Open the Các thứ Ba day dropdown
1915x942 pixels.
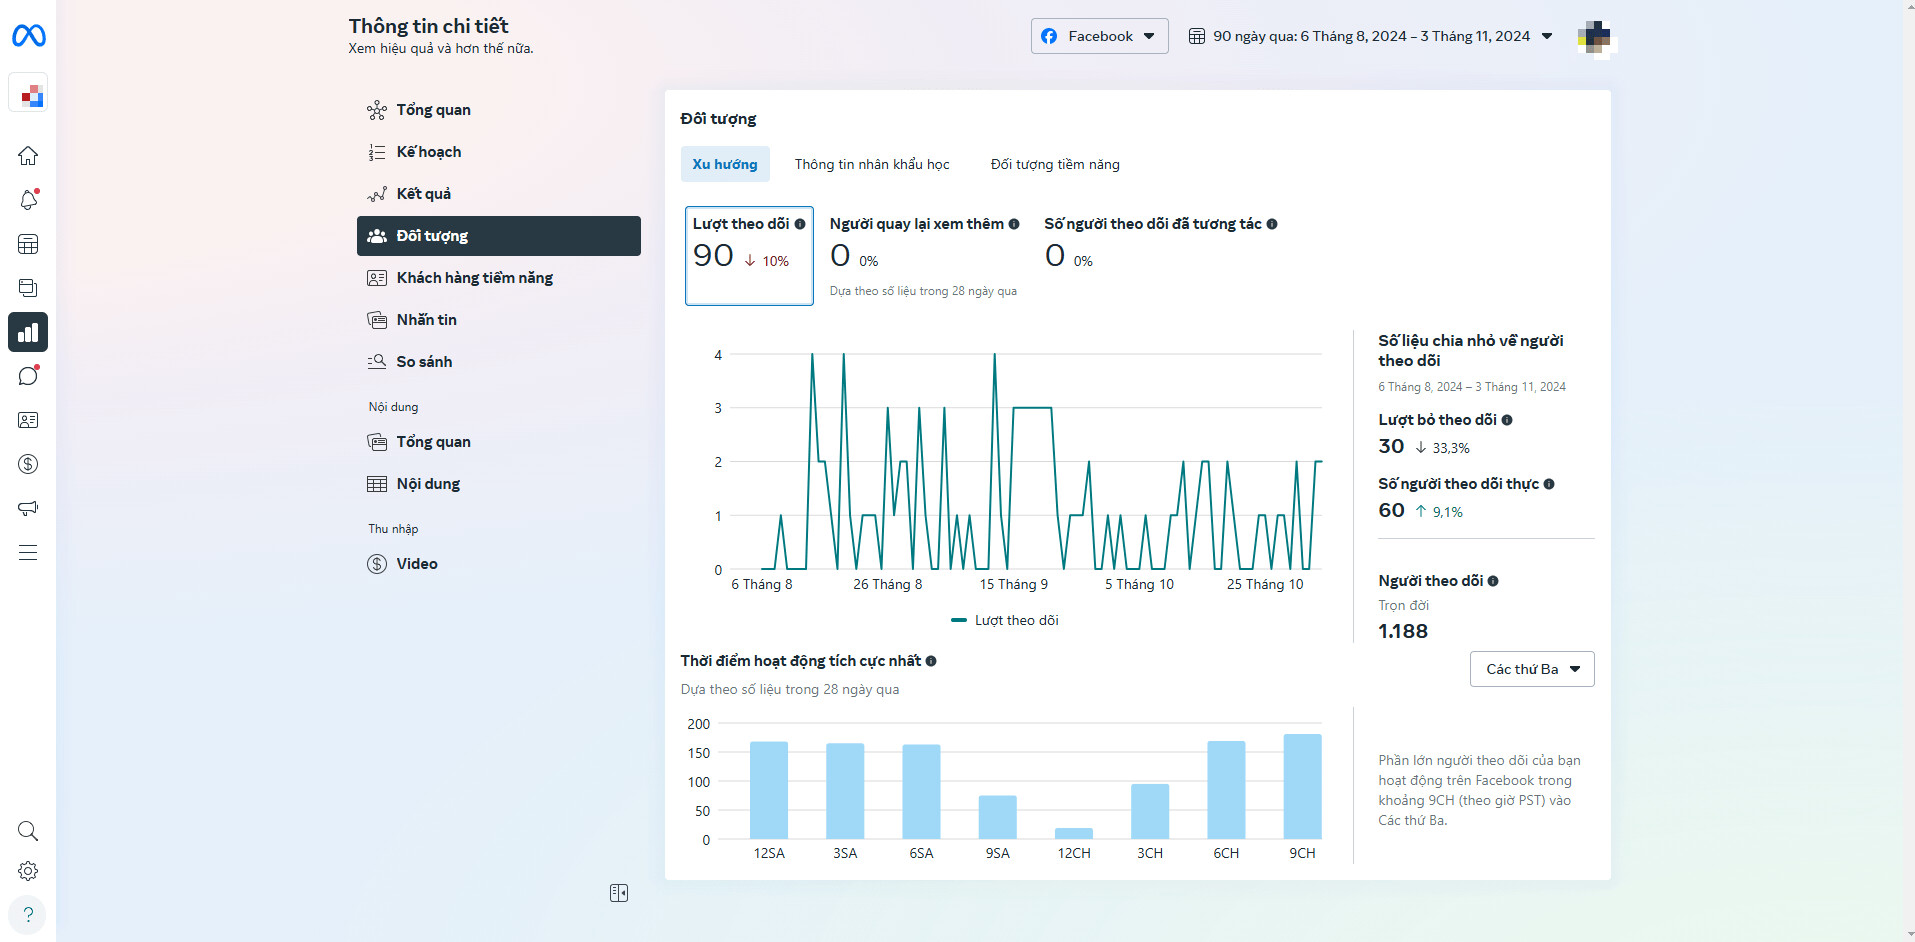click(1532, 669)
